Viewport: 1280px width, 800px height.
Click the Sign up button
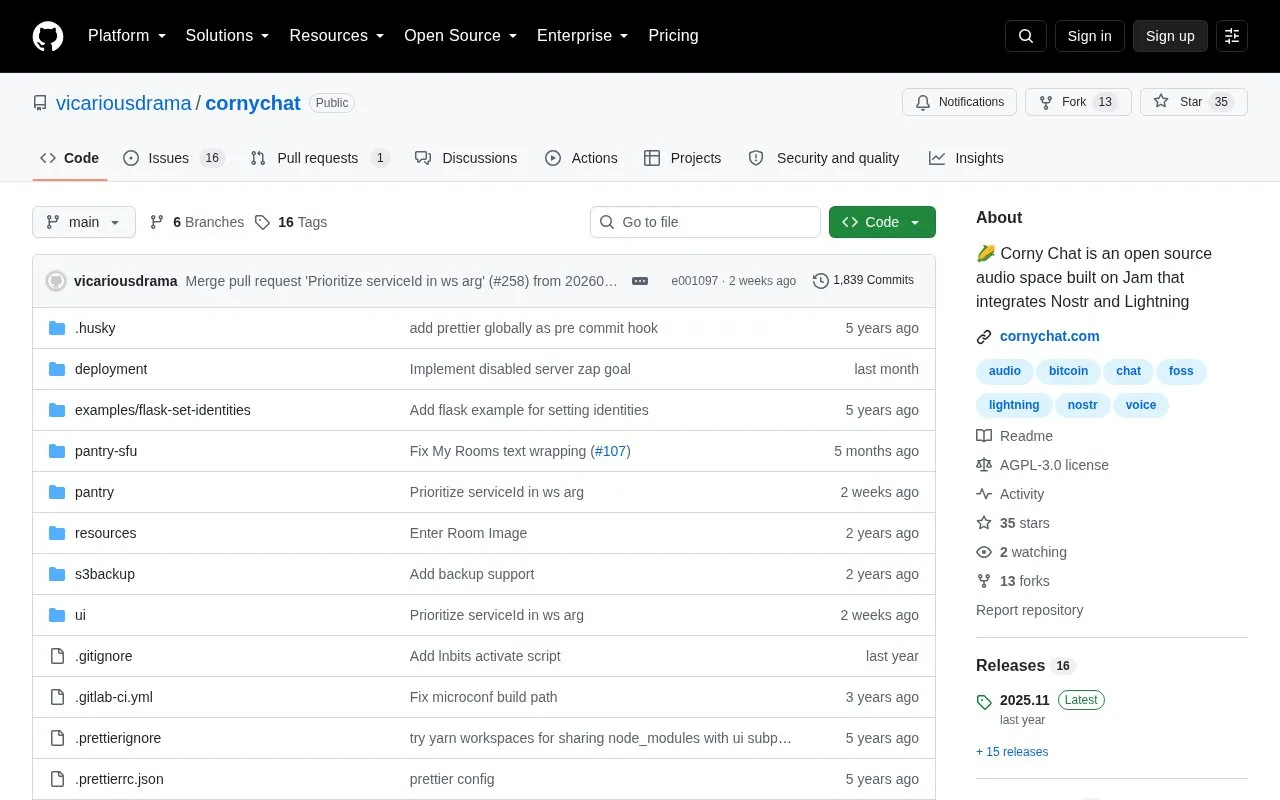1170,36
